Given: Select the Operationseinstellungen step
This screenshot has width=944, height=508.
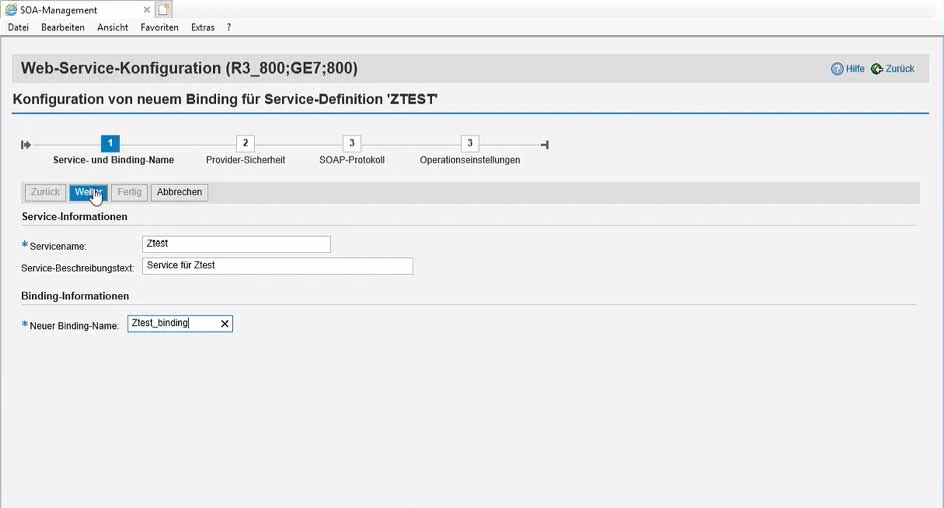Looking at the screenshot, I should click(469, 144).
